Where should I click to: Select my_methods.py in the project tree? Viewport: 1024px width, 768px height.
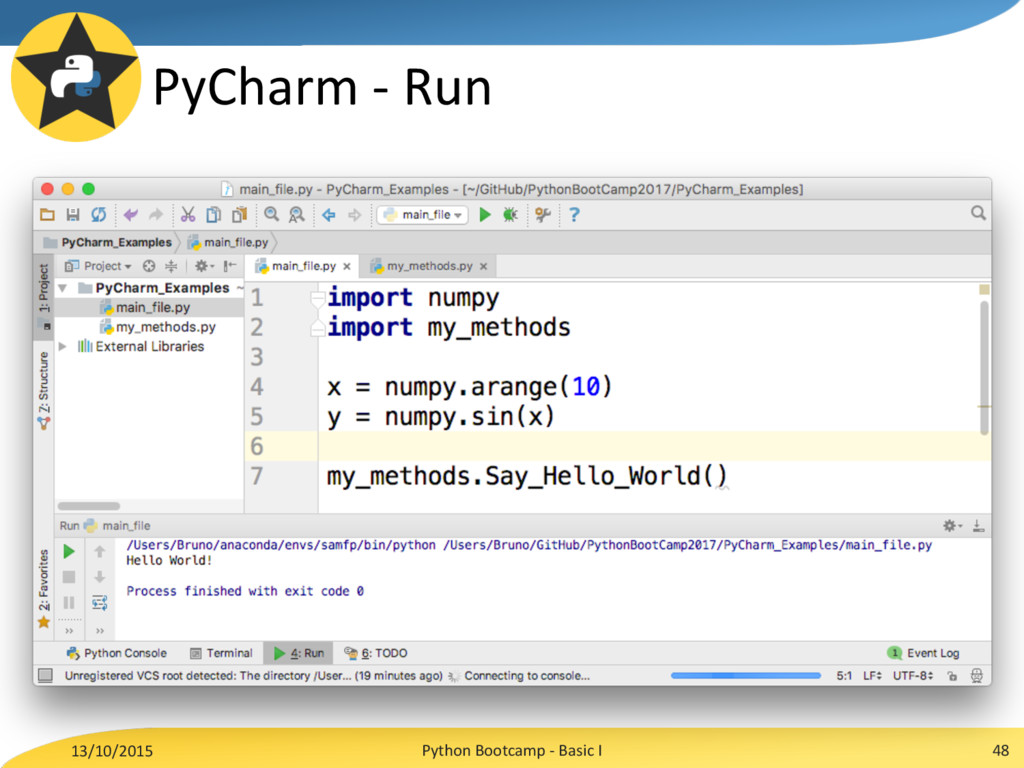[x=149, y=327]
